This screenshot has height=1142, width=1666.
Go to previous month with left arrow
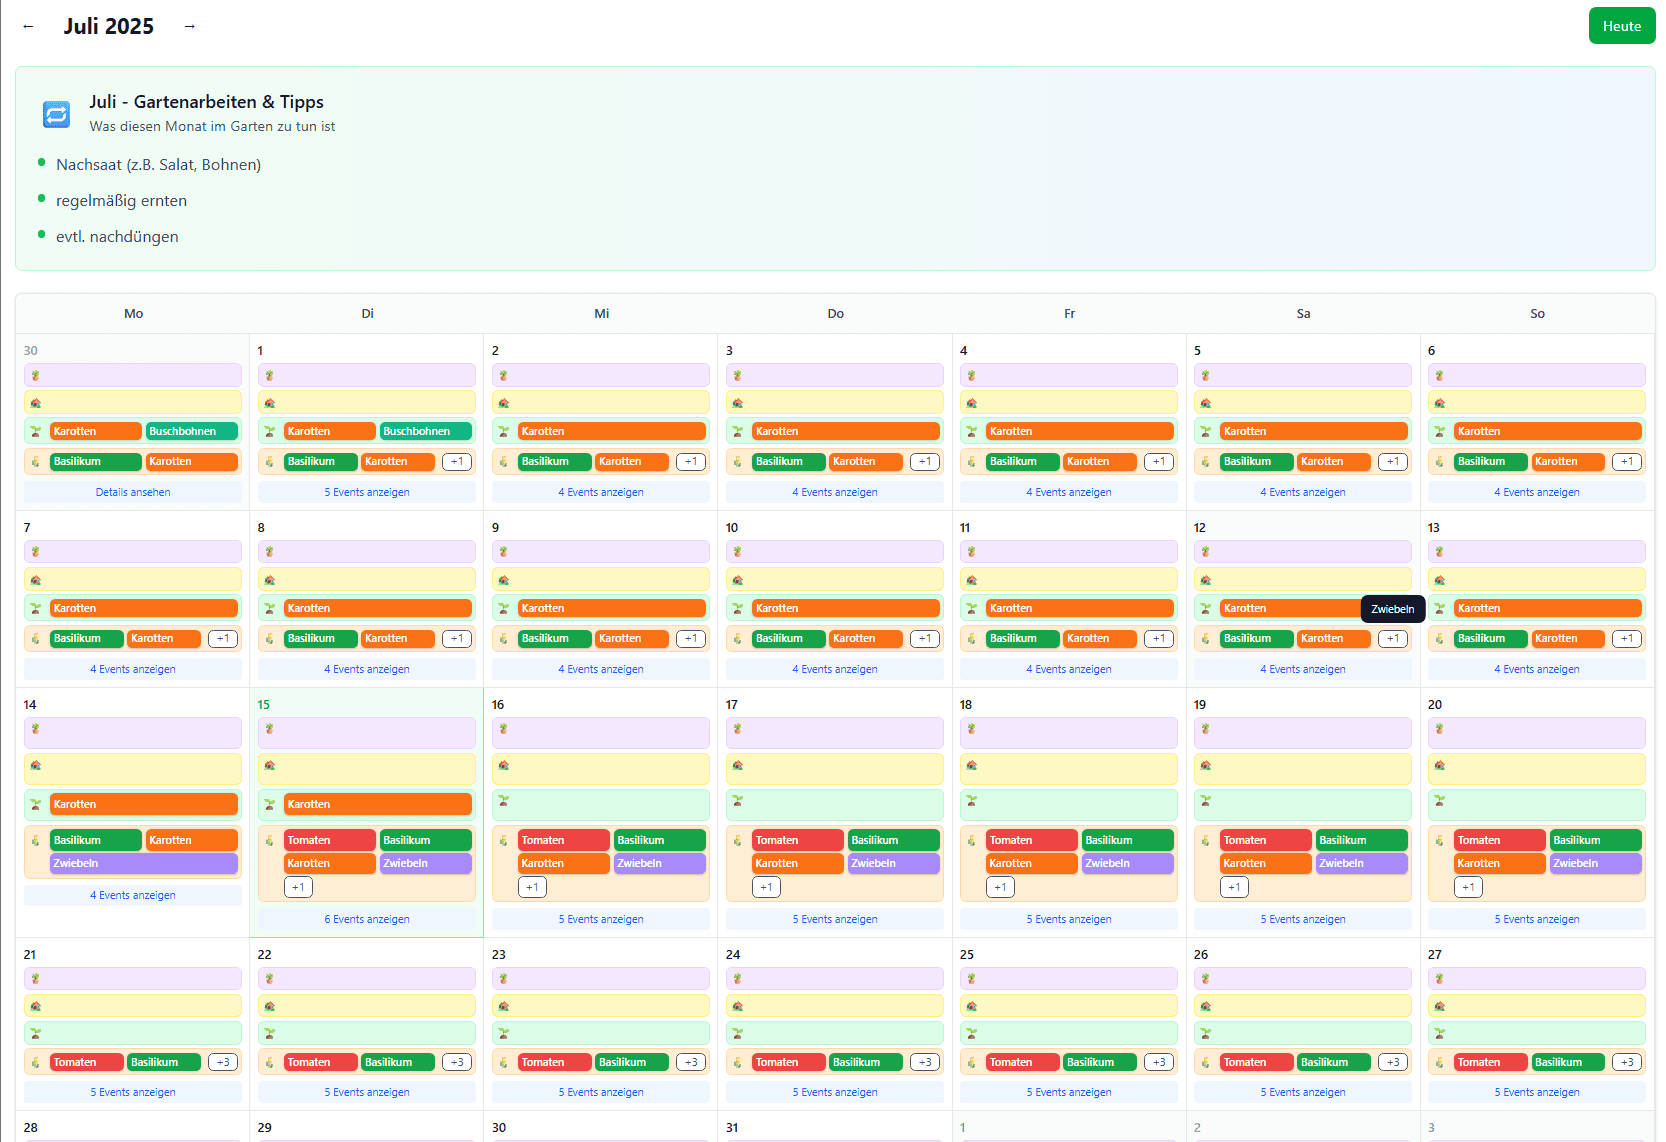28,27
